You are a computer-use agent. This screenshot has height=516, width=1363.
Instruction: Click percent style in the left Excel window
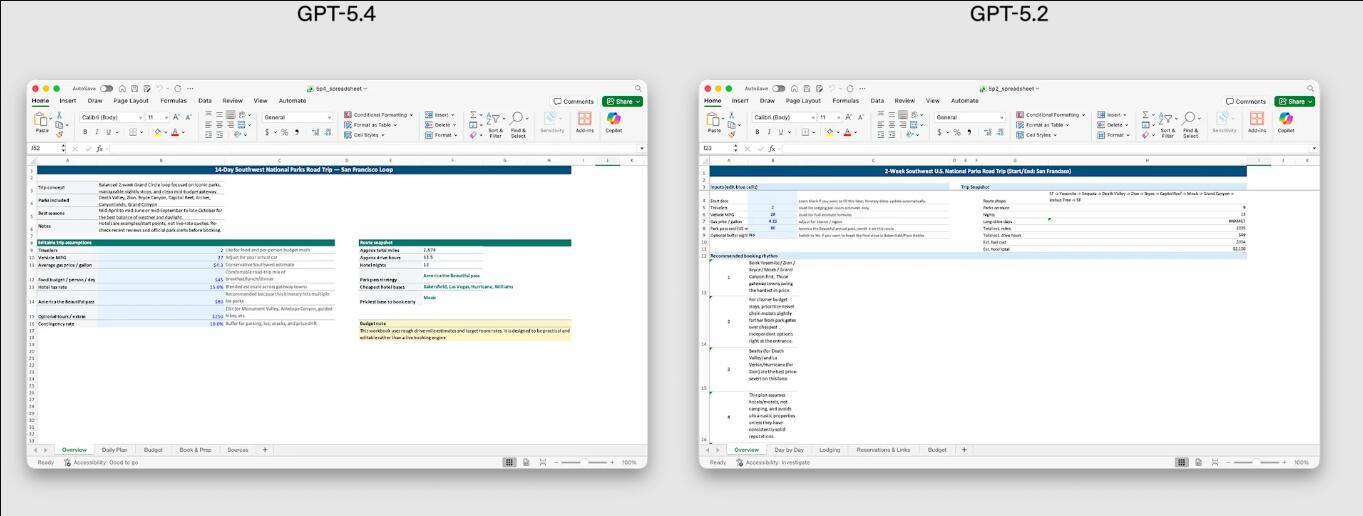click(284, 132)
